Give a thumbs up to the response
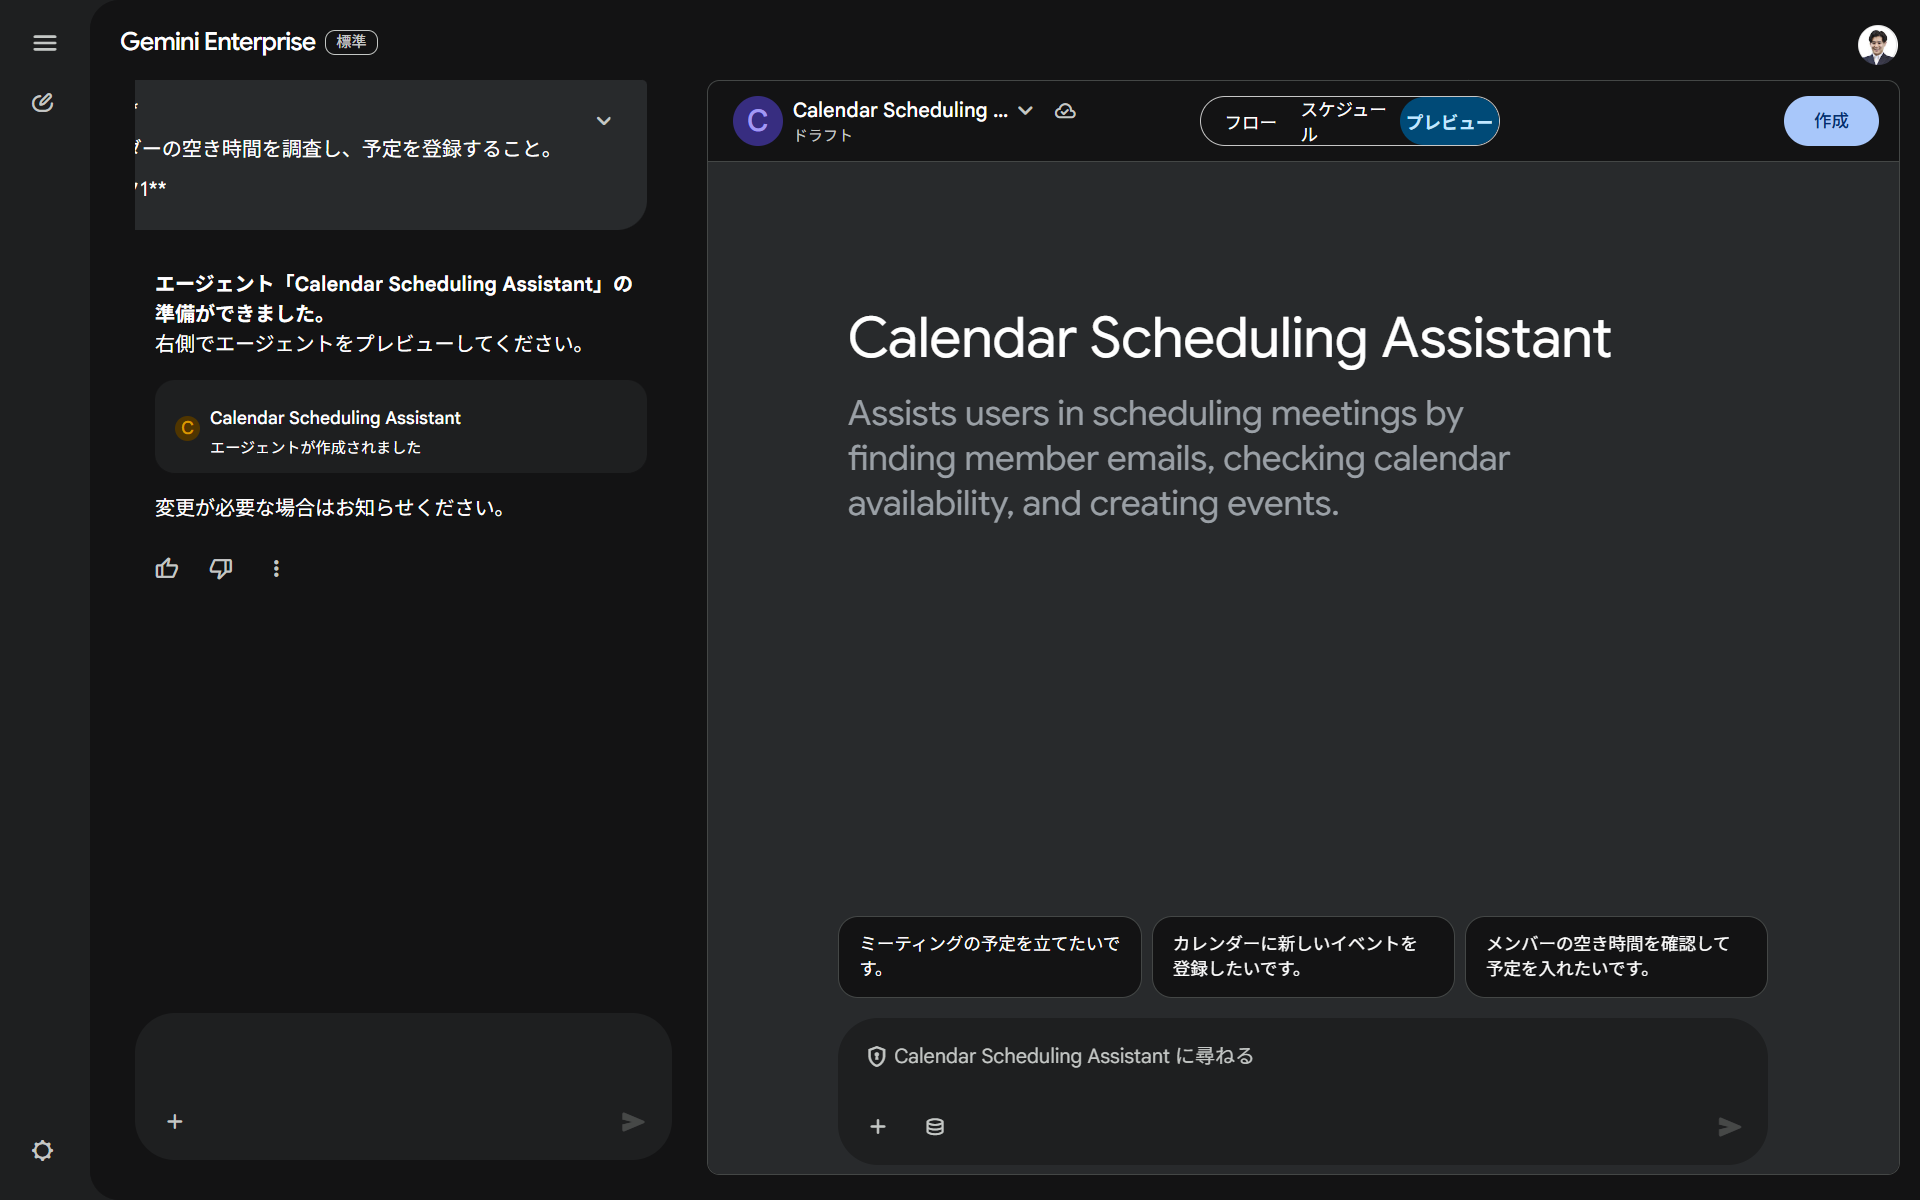Viewport: 1920px width, 1200px height. click(x=167, y=568)
